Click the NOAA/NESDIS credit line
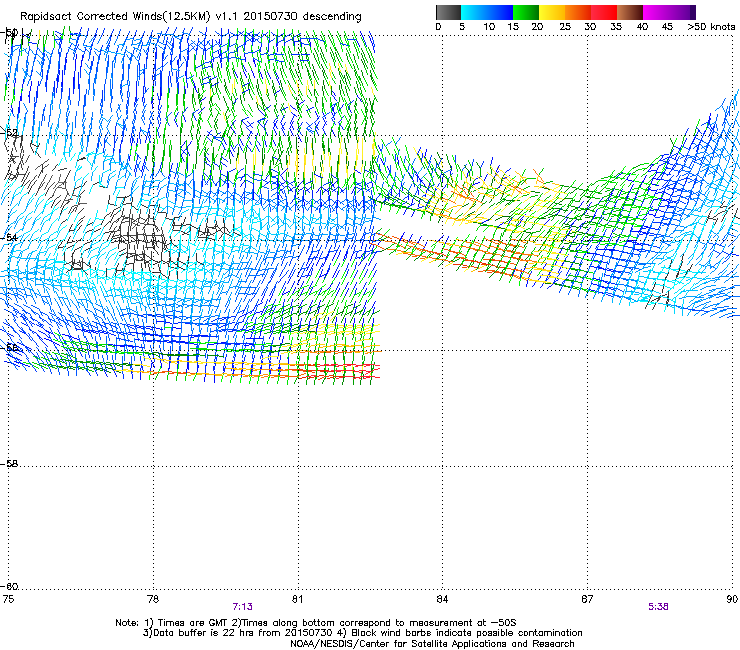 (432, 644)
